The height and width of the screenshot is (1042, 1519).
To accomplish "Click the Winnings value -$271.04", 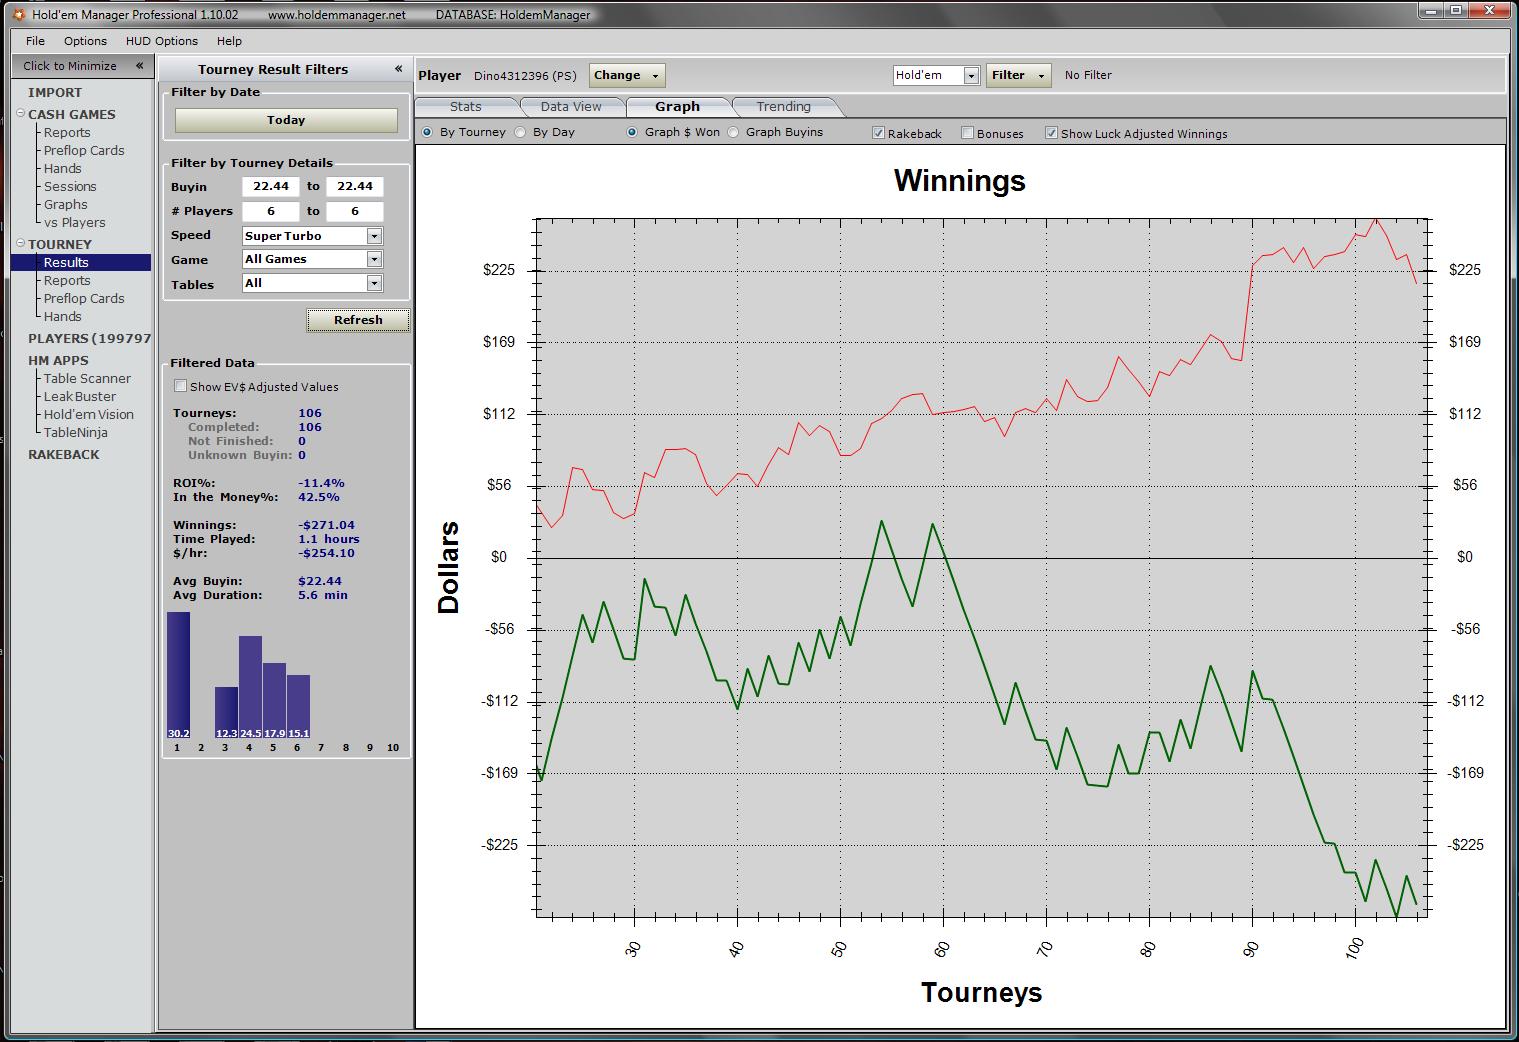I will 326,525.
